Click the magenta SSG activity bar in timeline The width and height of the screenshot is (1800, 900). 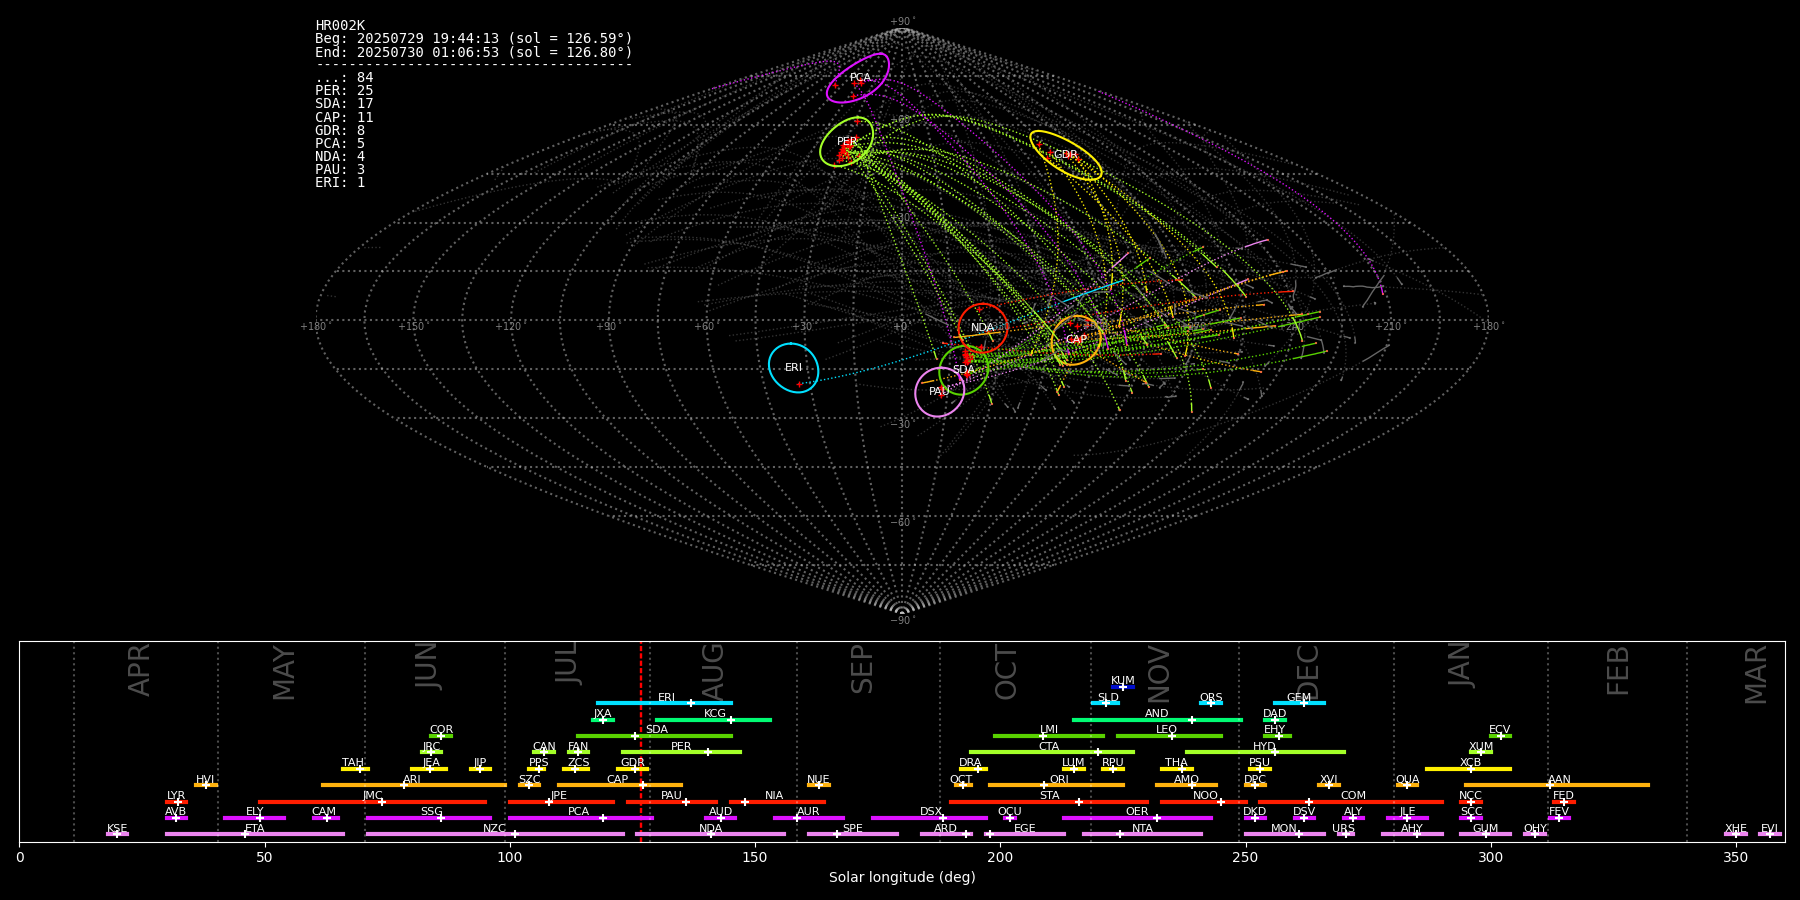coord(428,818)
